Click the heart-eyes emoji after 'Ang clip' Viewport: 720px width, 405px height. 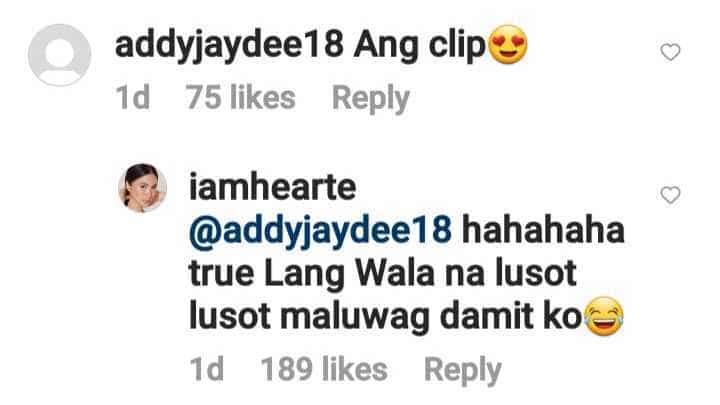[507, 44]
